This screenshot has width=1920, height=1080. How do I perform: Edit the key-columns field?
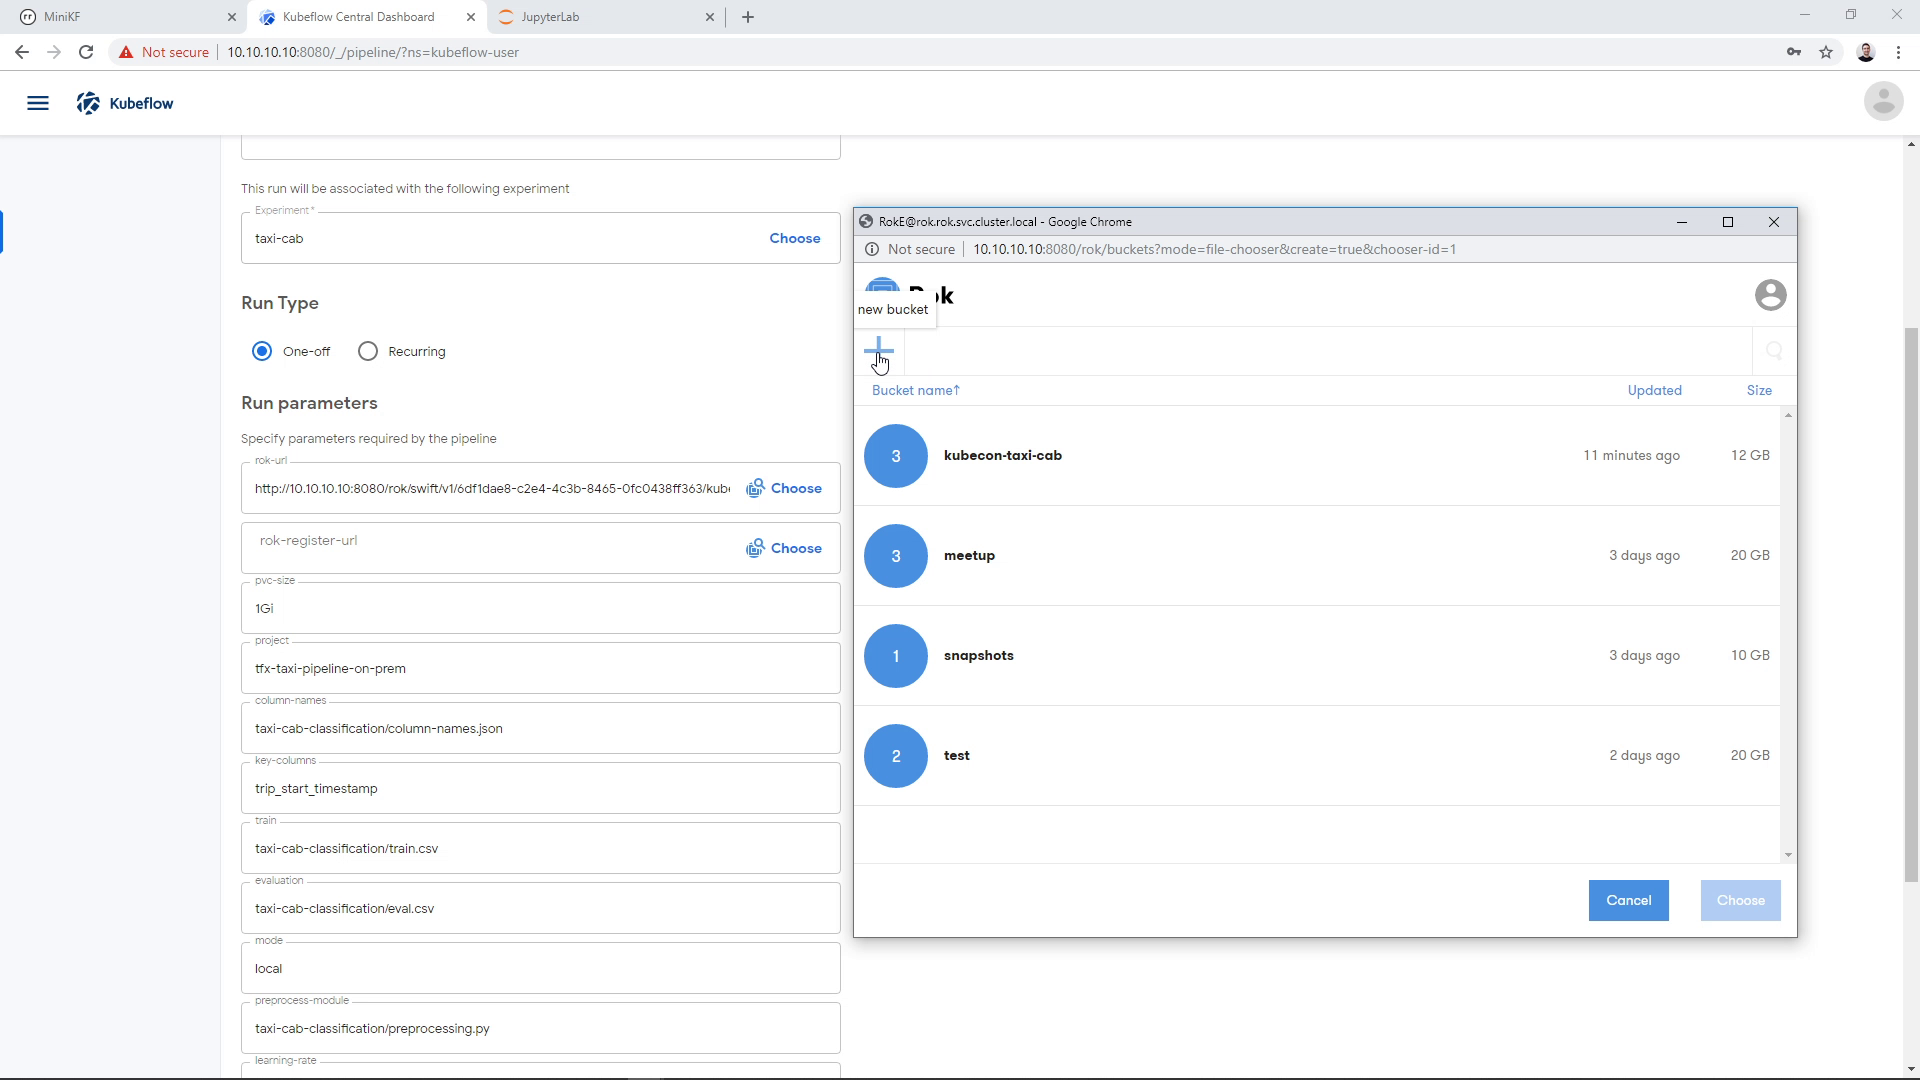click(540, 788)
